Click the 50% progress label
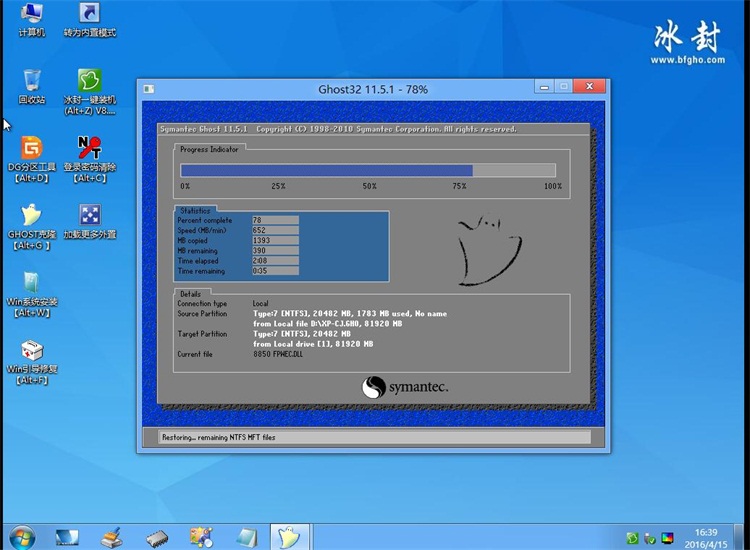This screenshot has width=750, height=550. [x=369, y=186]
